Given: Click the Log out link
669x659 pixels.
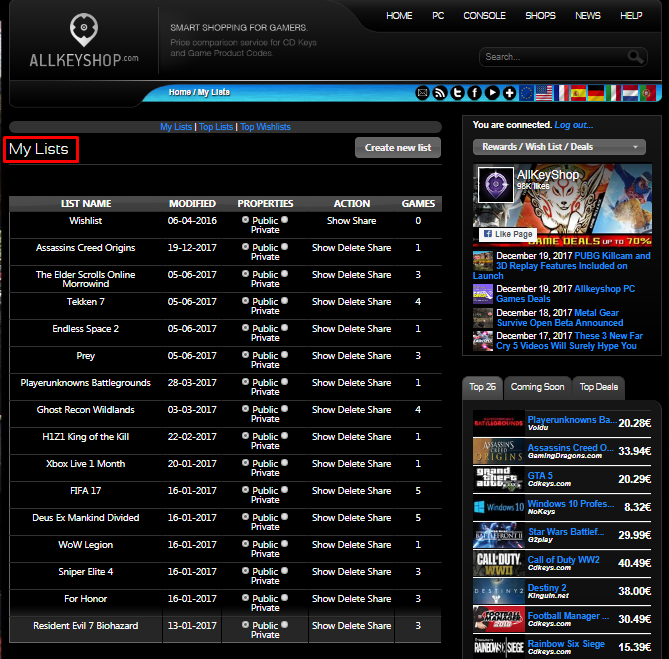Looking at the screenshot, I should (x=574, y=125).
